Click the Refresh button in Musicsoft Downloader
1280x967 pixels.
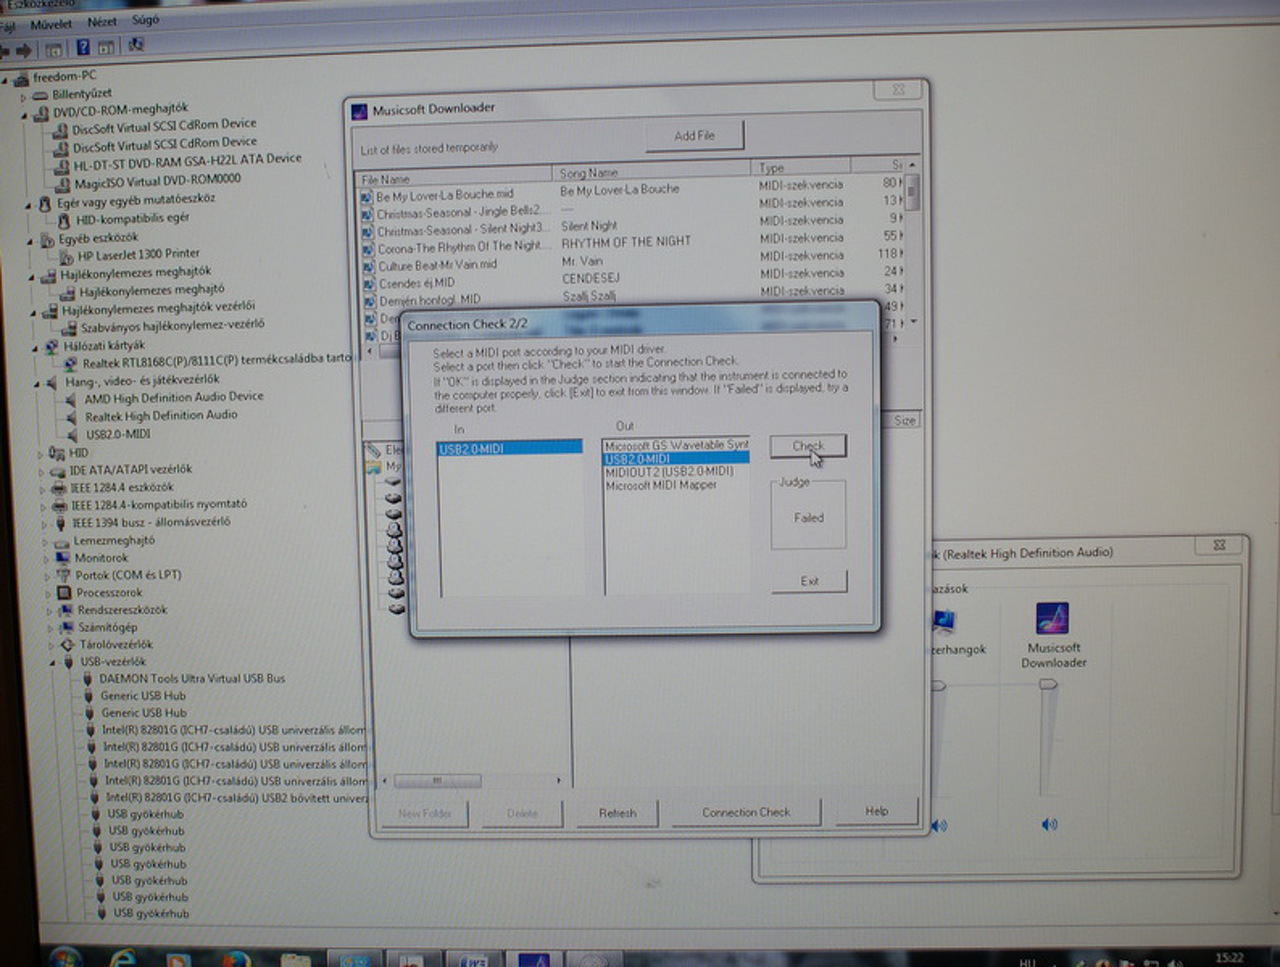pyautogui.click(x=617, y=813)
